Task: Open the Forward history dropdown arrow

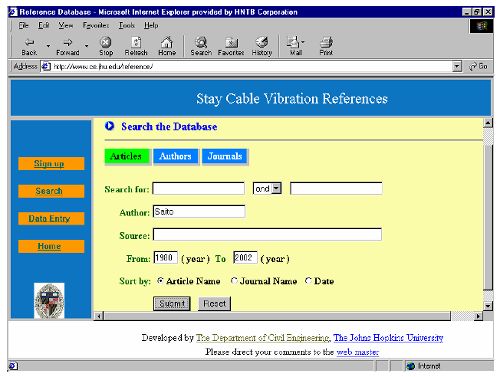Action: coord(86,45)
